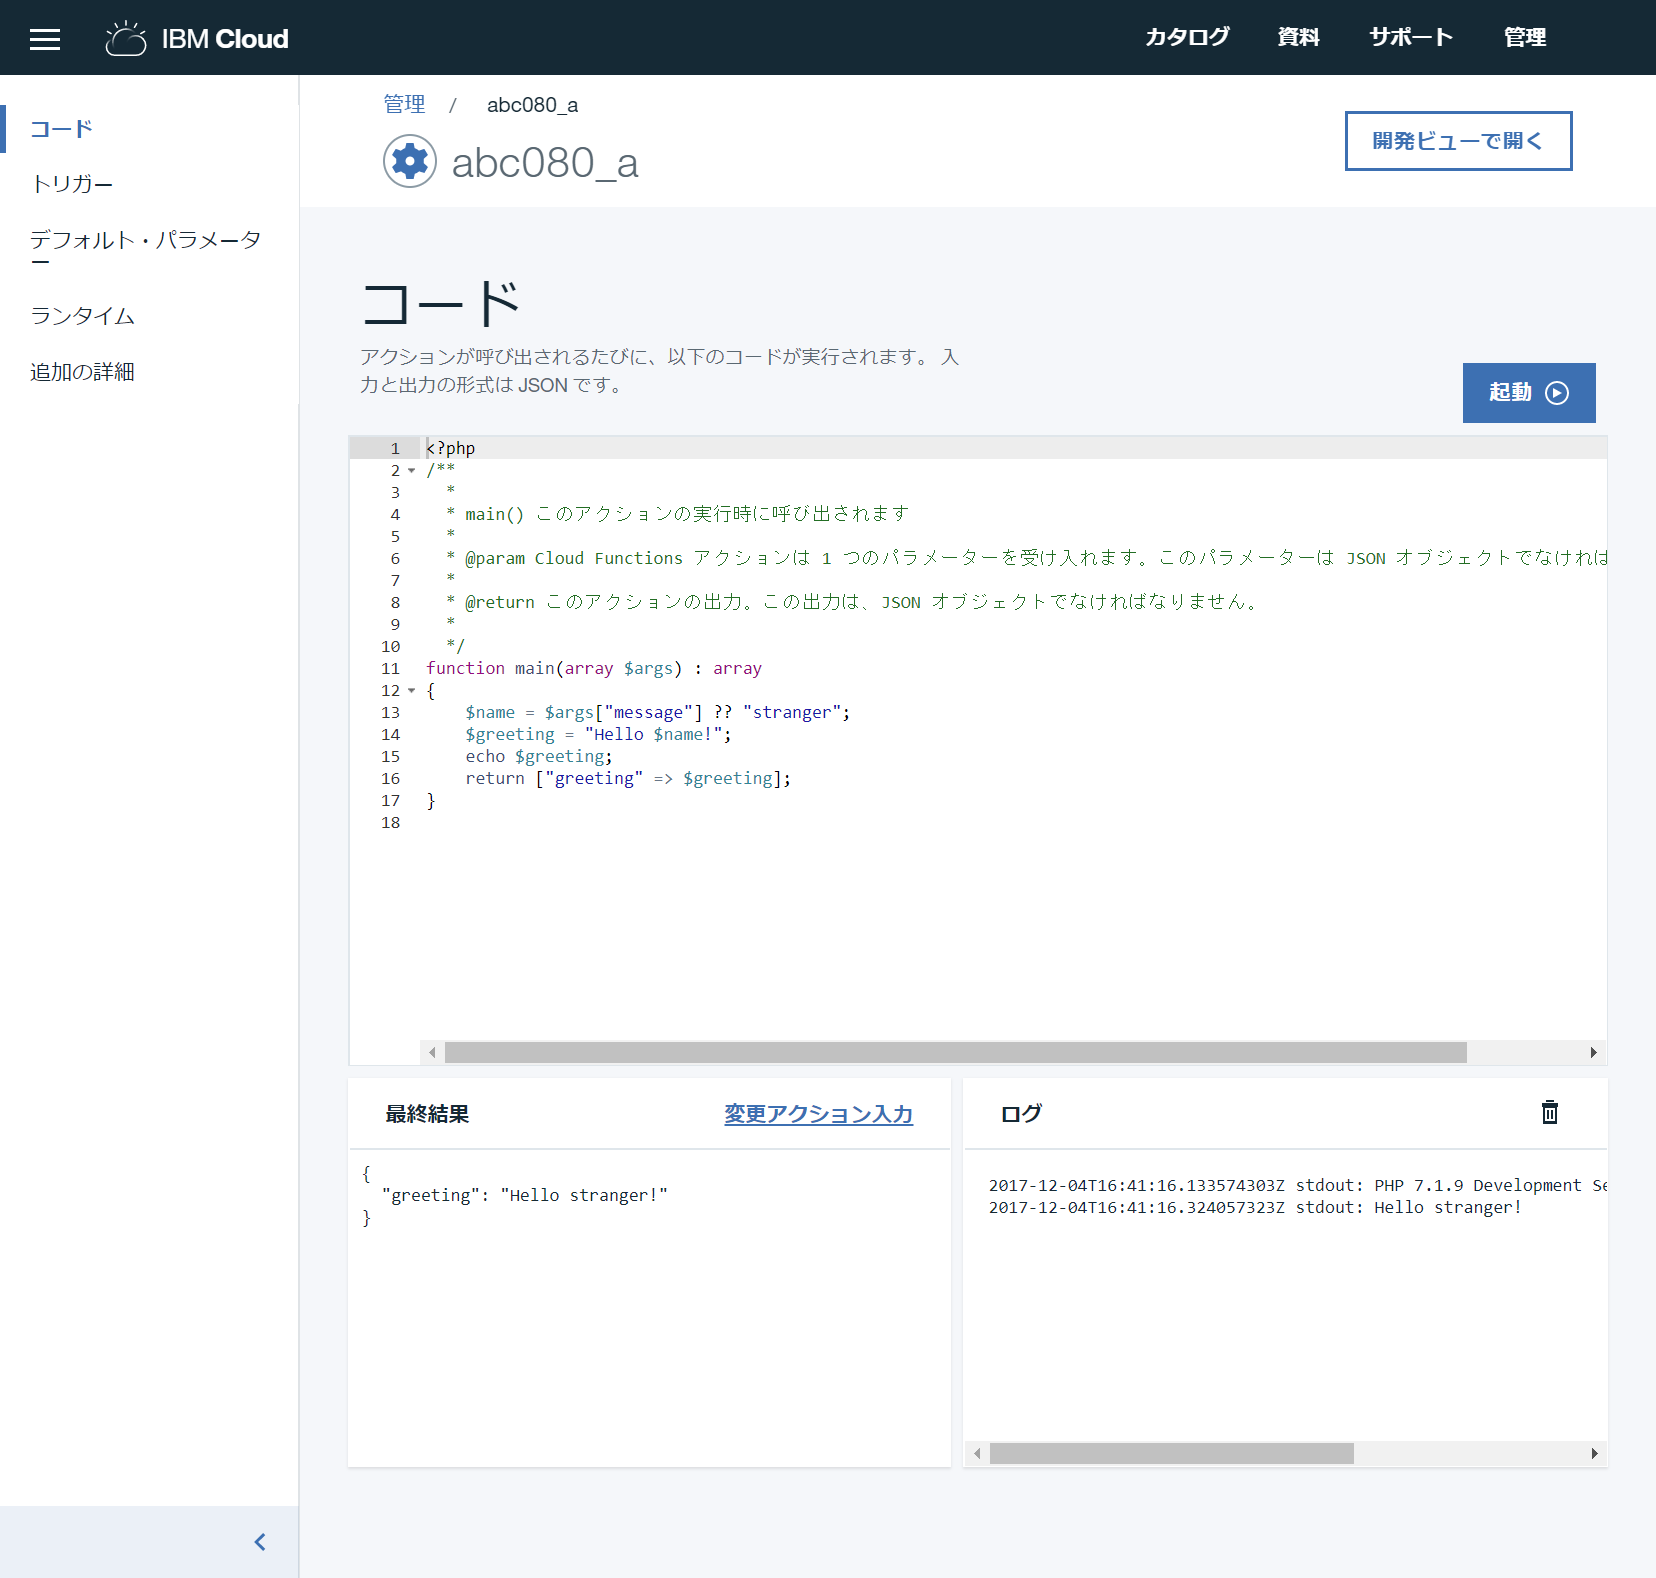Open the 資料 menu

(x=1298, y=37)
